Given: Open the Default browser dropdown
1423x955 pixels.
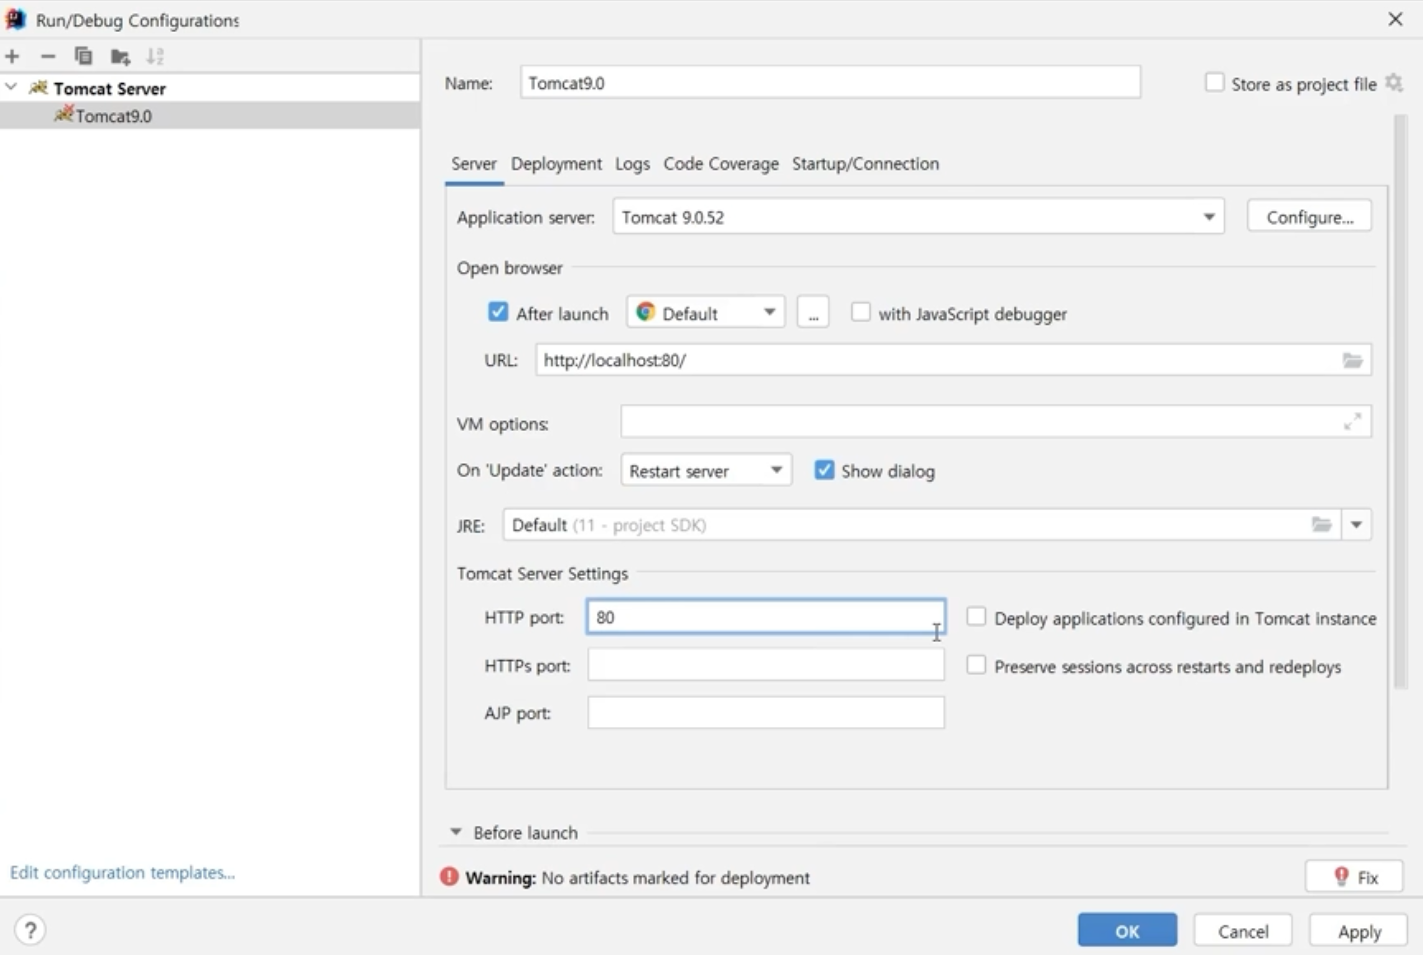Looking at the screenshot, I should 706,312.
